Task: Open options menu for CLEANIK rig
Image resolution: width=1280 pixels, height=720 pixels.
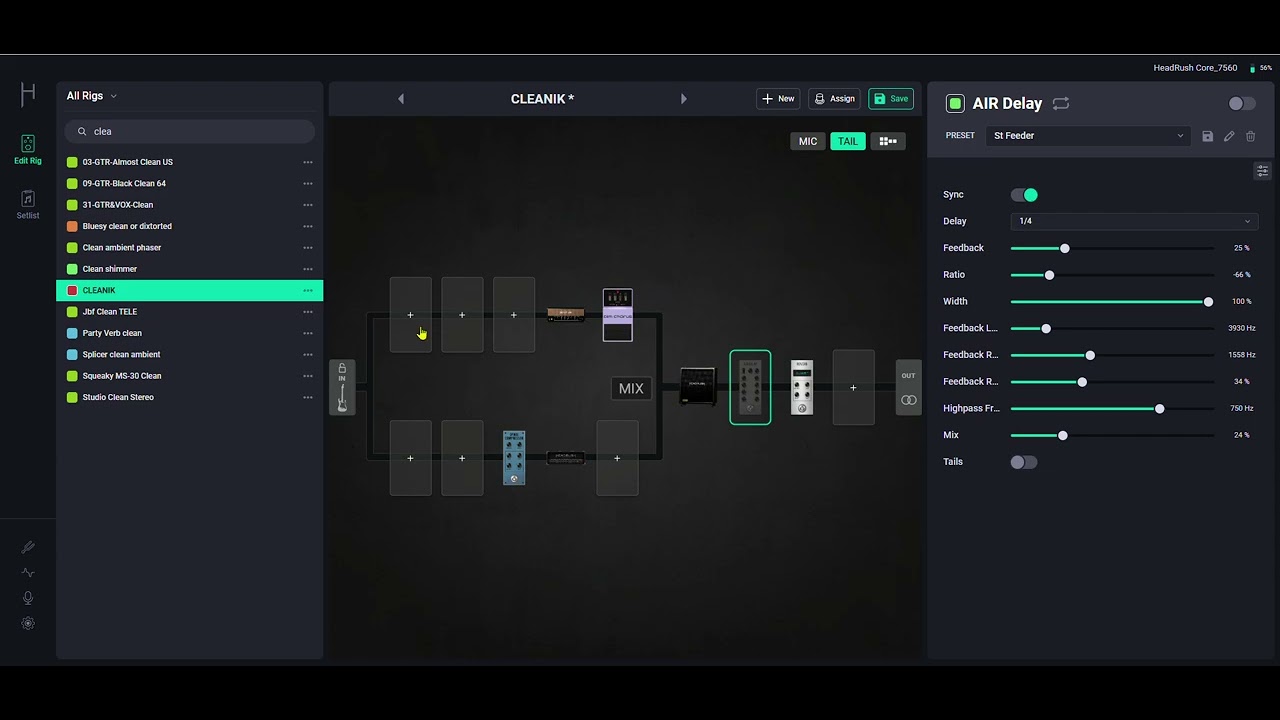Action: tap(308, 291)
